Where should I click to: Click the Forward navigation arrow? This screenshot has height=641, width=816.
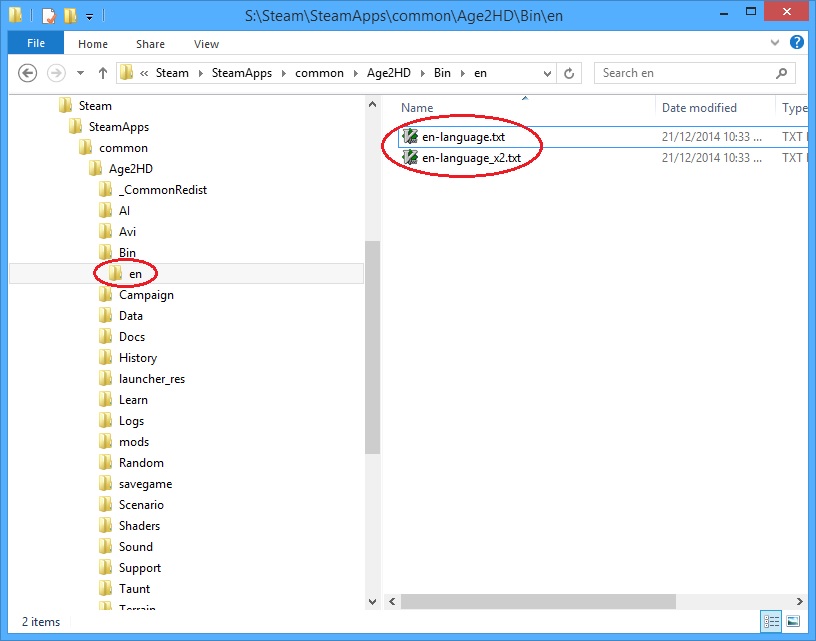coord(56,73)
